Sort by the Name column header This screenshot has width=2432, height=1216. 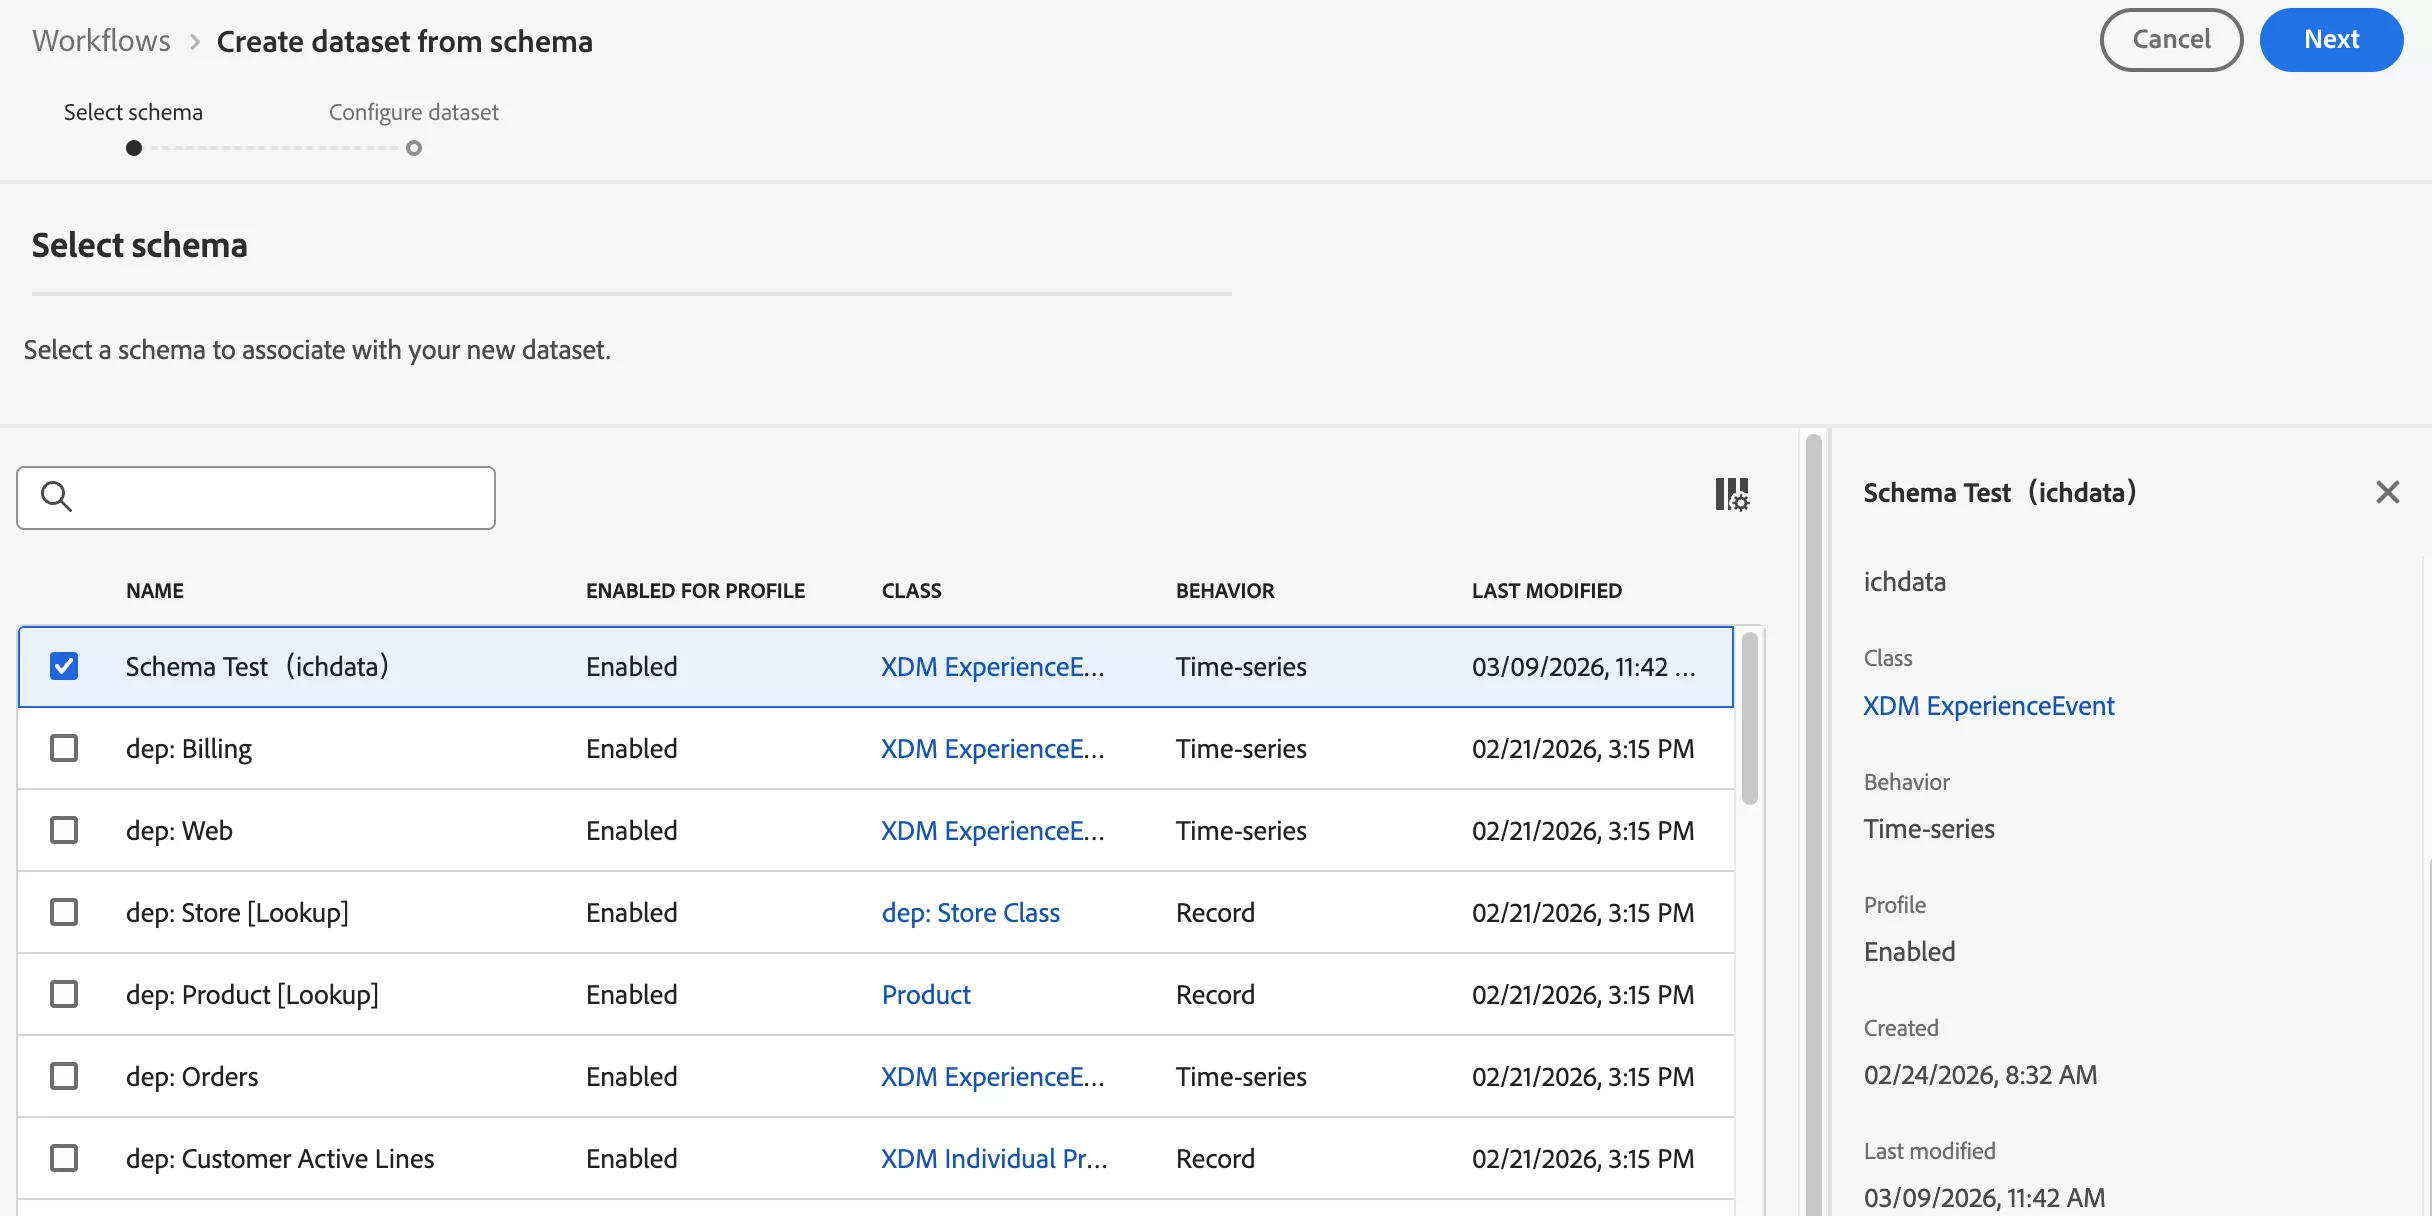[x=155, y=591]
